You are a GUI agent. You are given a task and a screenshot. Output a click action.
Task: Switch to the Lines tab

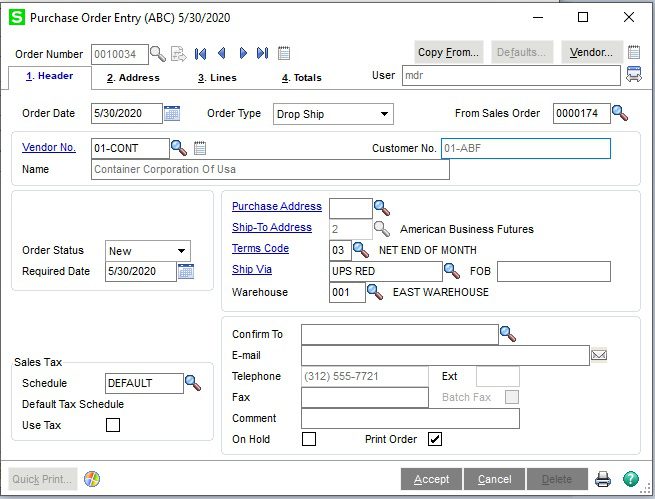pyautogui.click(x=217, y=78)
